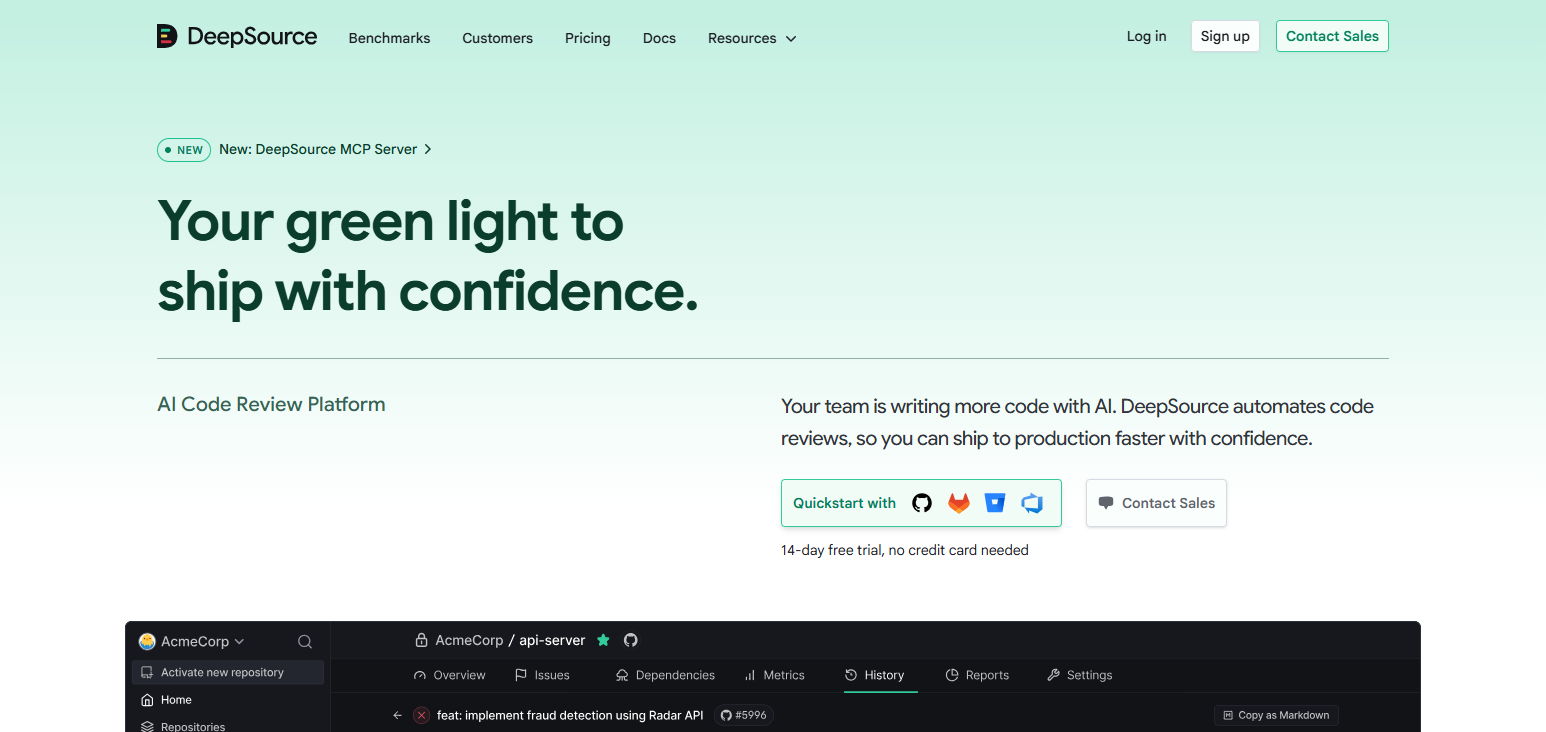
Task: Switch to the Metrics tab
Action: (774, 675)
